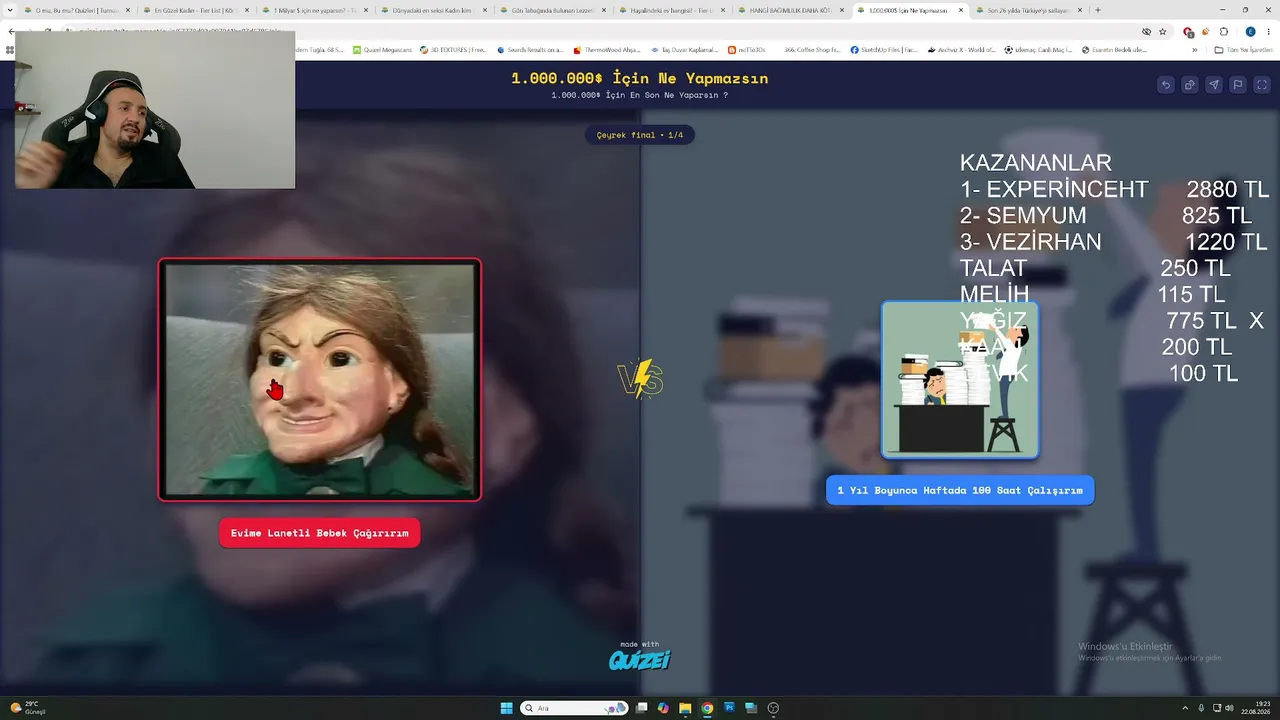
Task: Launch Copilot from the taskbar
Action: click(x=663, y=708)
